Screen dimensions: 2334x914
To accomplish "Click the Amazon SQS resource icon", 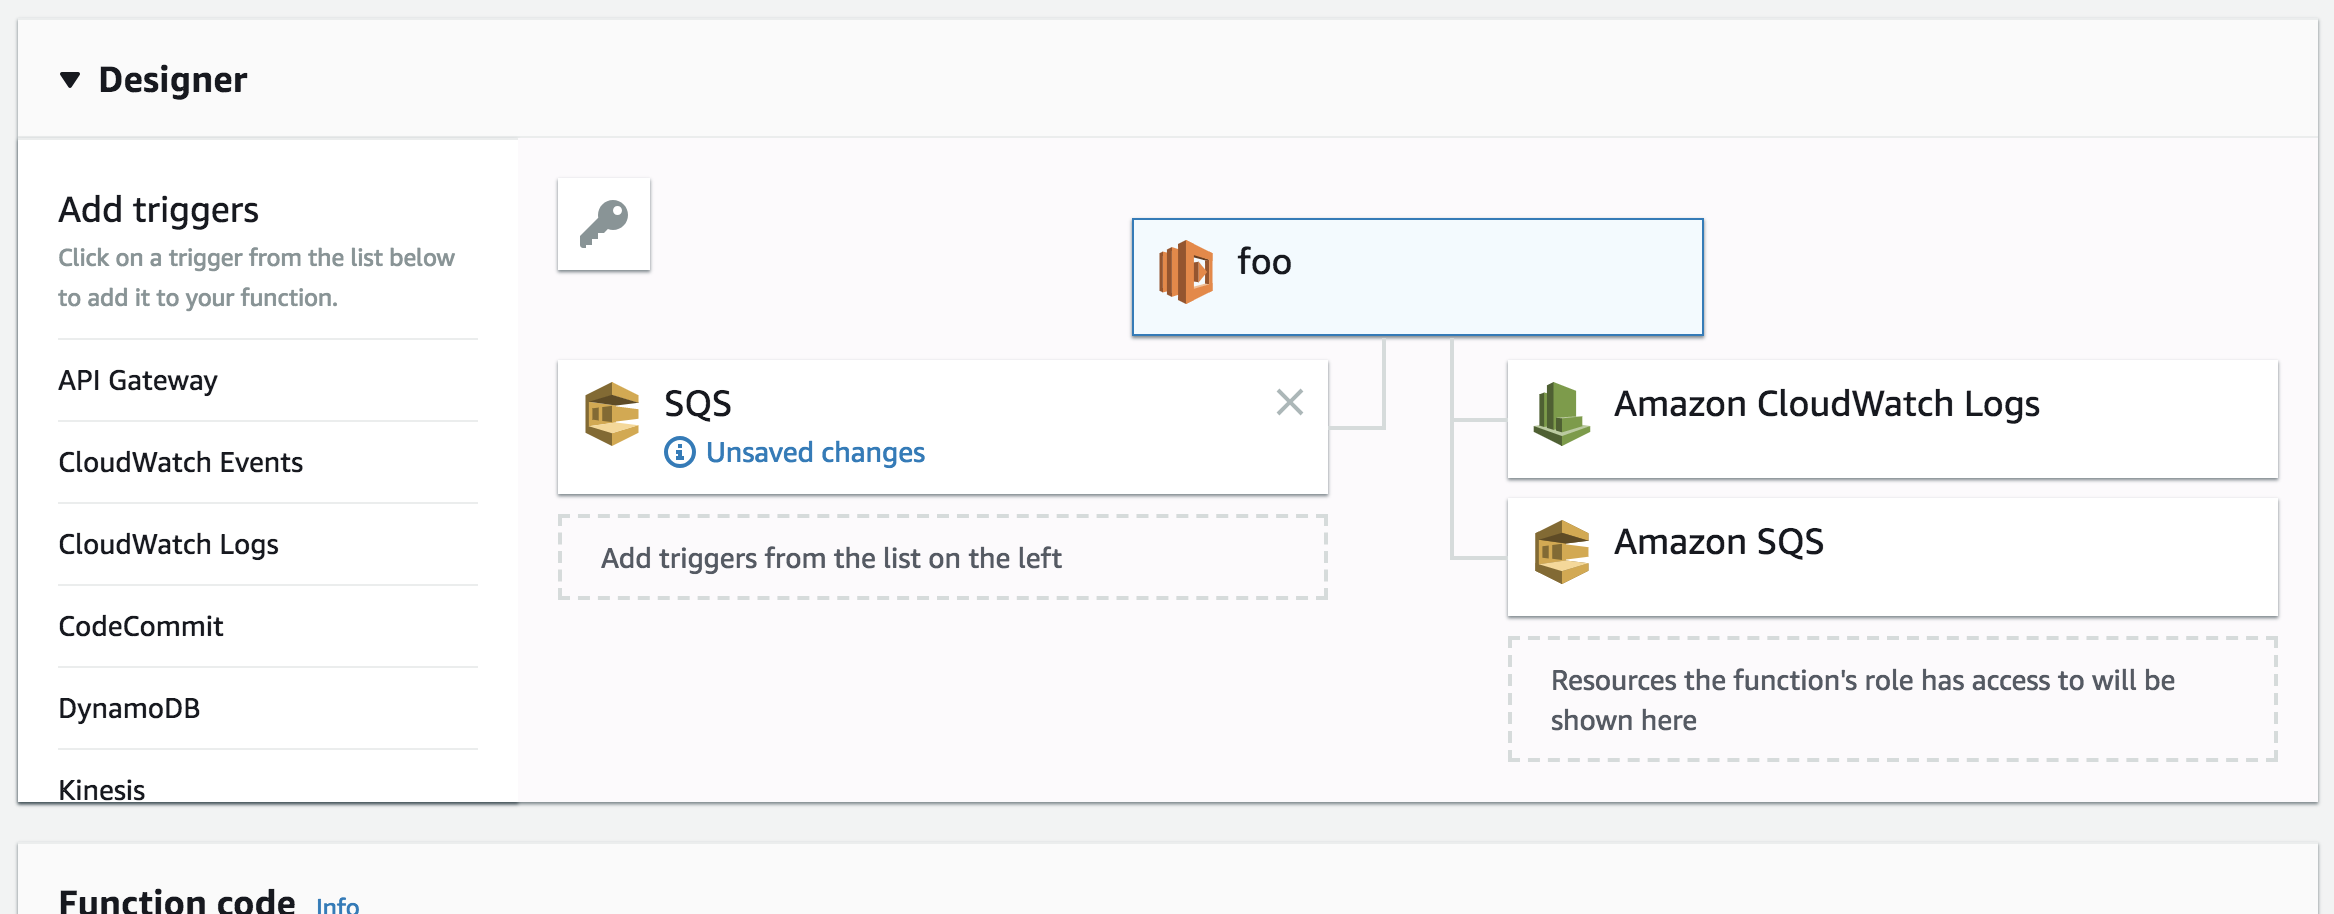I will click(1561, 551).
